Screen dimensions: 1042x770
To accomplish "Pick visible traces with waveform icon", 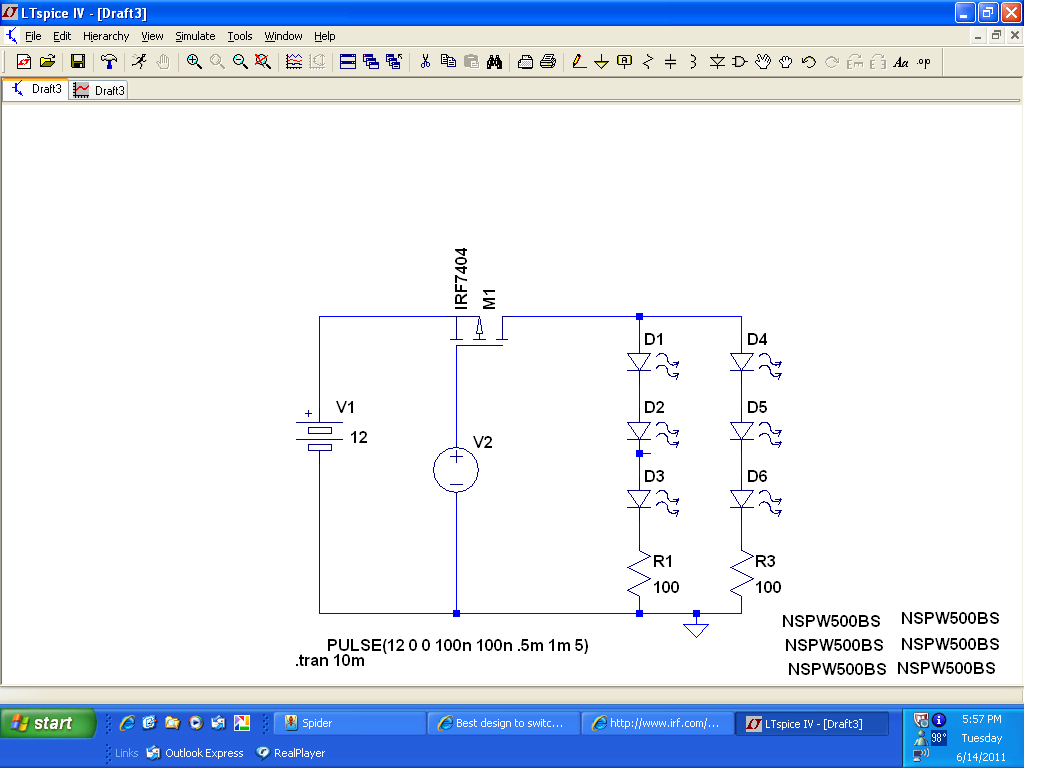I will [294, 62].
